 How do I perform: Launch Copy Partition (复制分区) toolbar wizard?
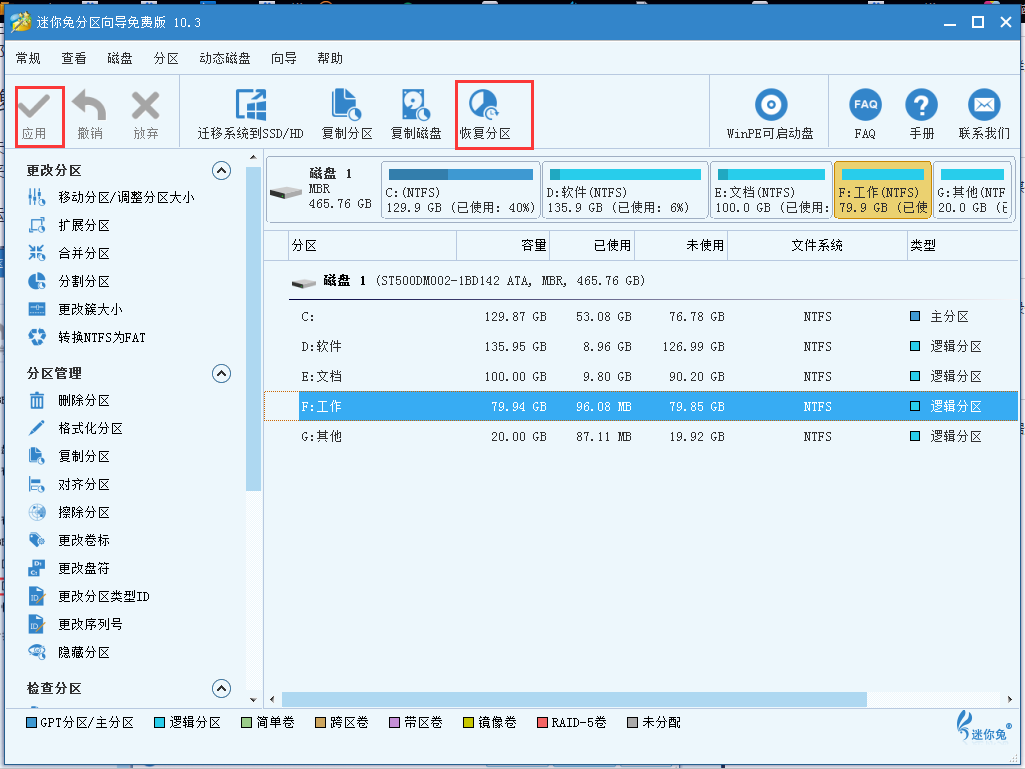point(346,114)
